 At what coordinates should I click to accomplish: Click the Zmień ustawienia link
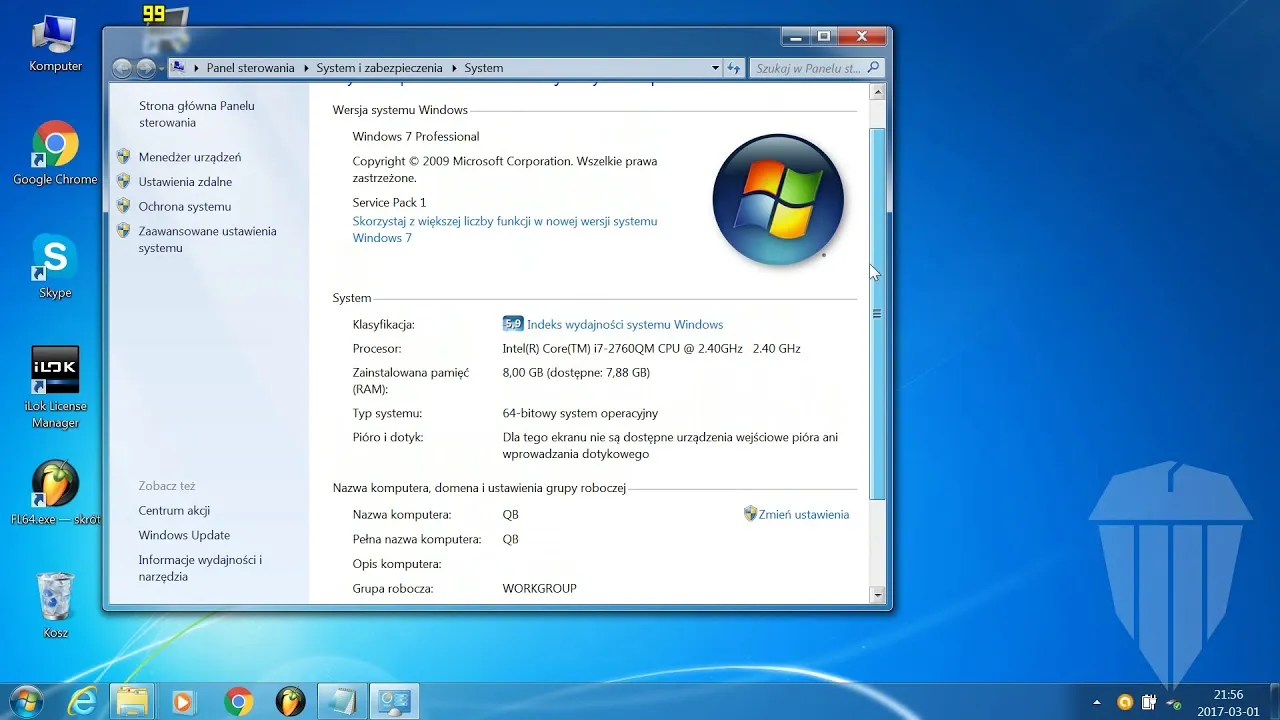click(806, 514)
